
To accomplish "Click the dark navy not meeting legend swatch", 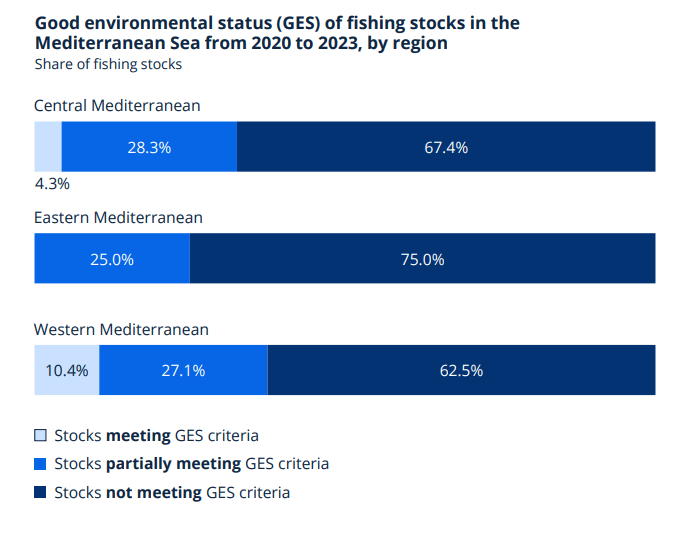I will click(x=40, y=492).
